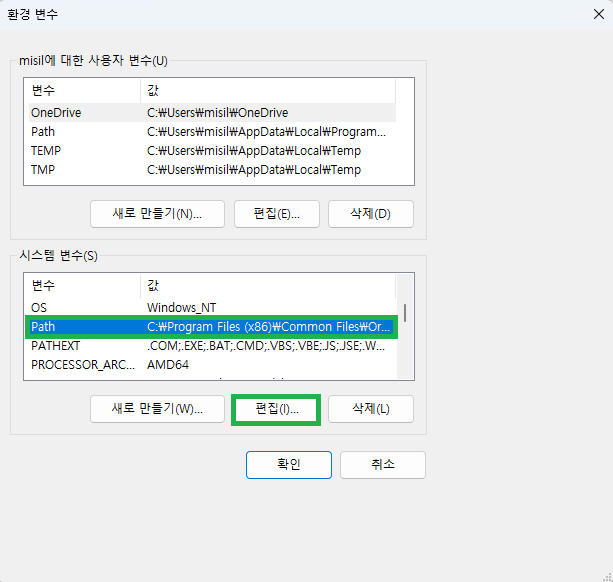Viewport: 613px width, 582px height.
Task: Click user Path value ending in Program...
Action: (x=266, y=132)
